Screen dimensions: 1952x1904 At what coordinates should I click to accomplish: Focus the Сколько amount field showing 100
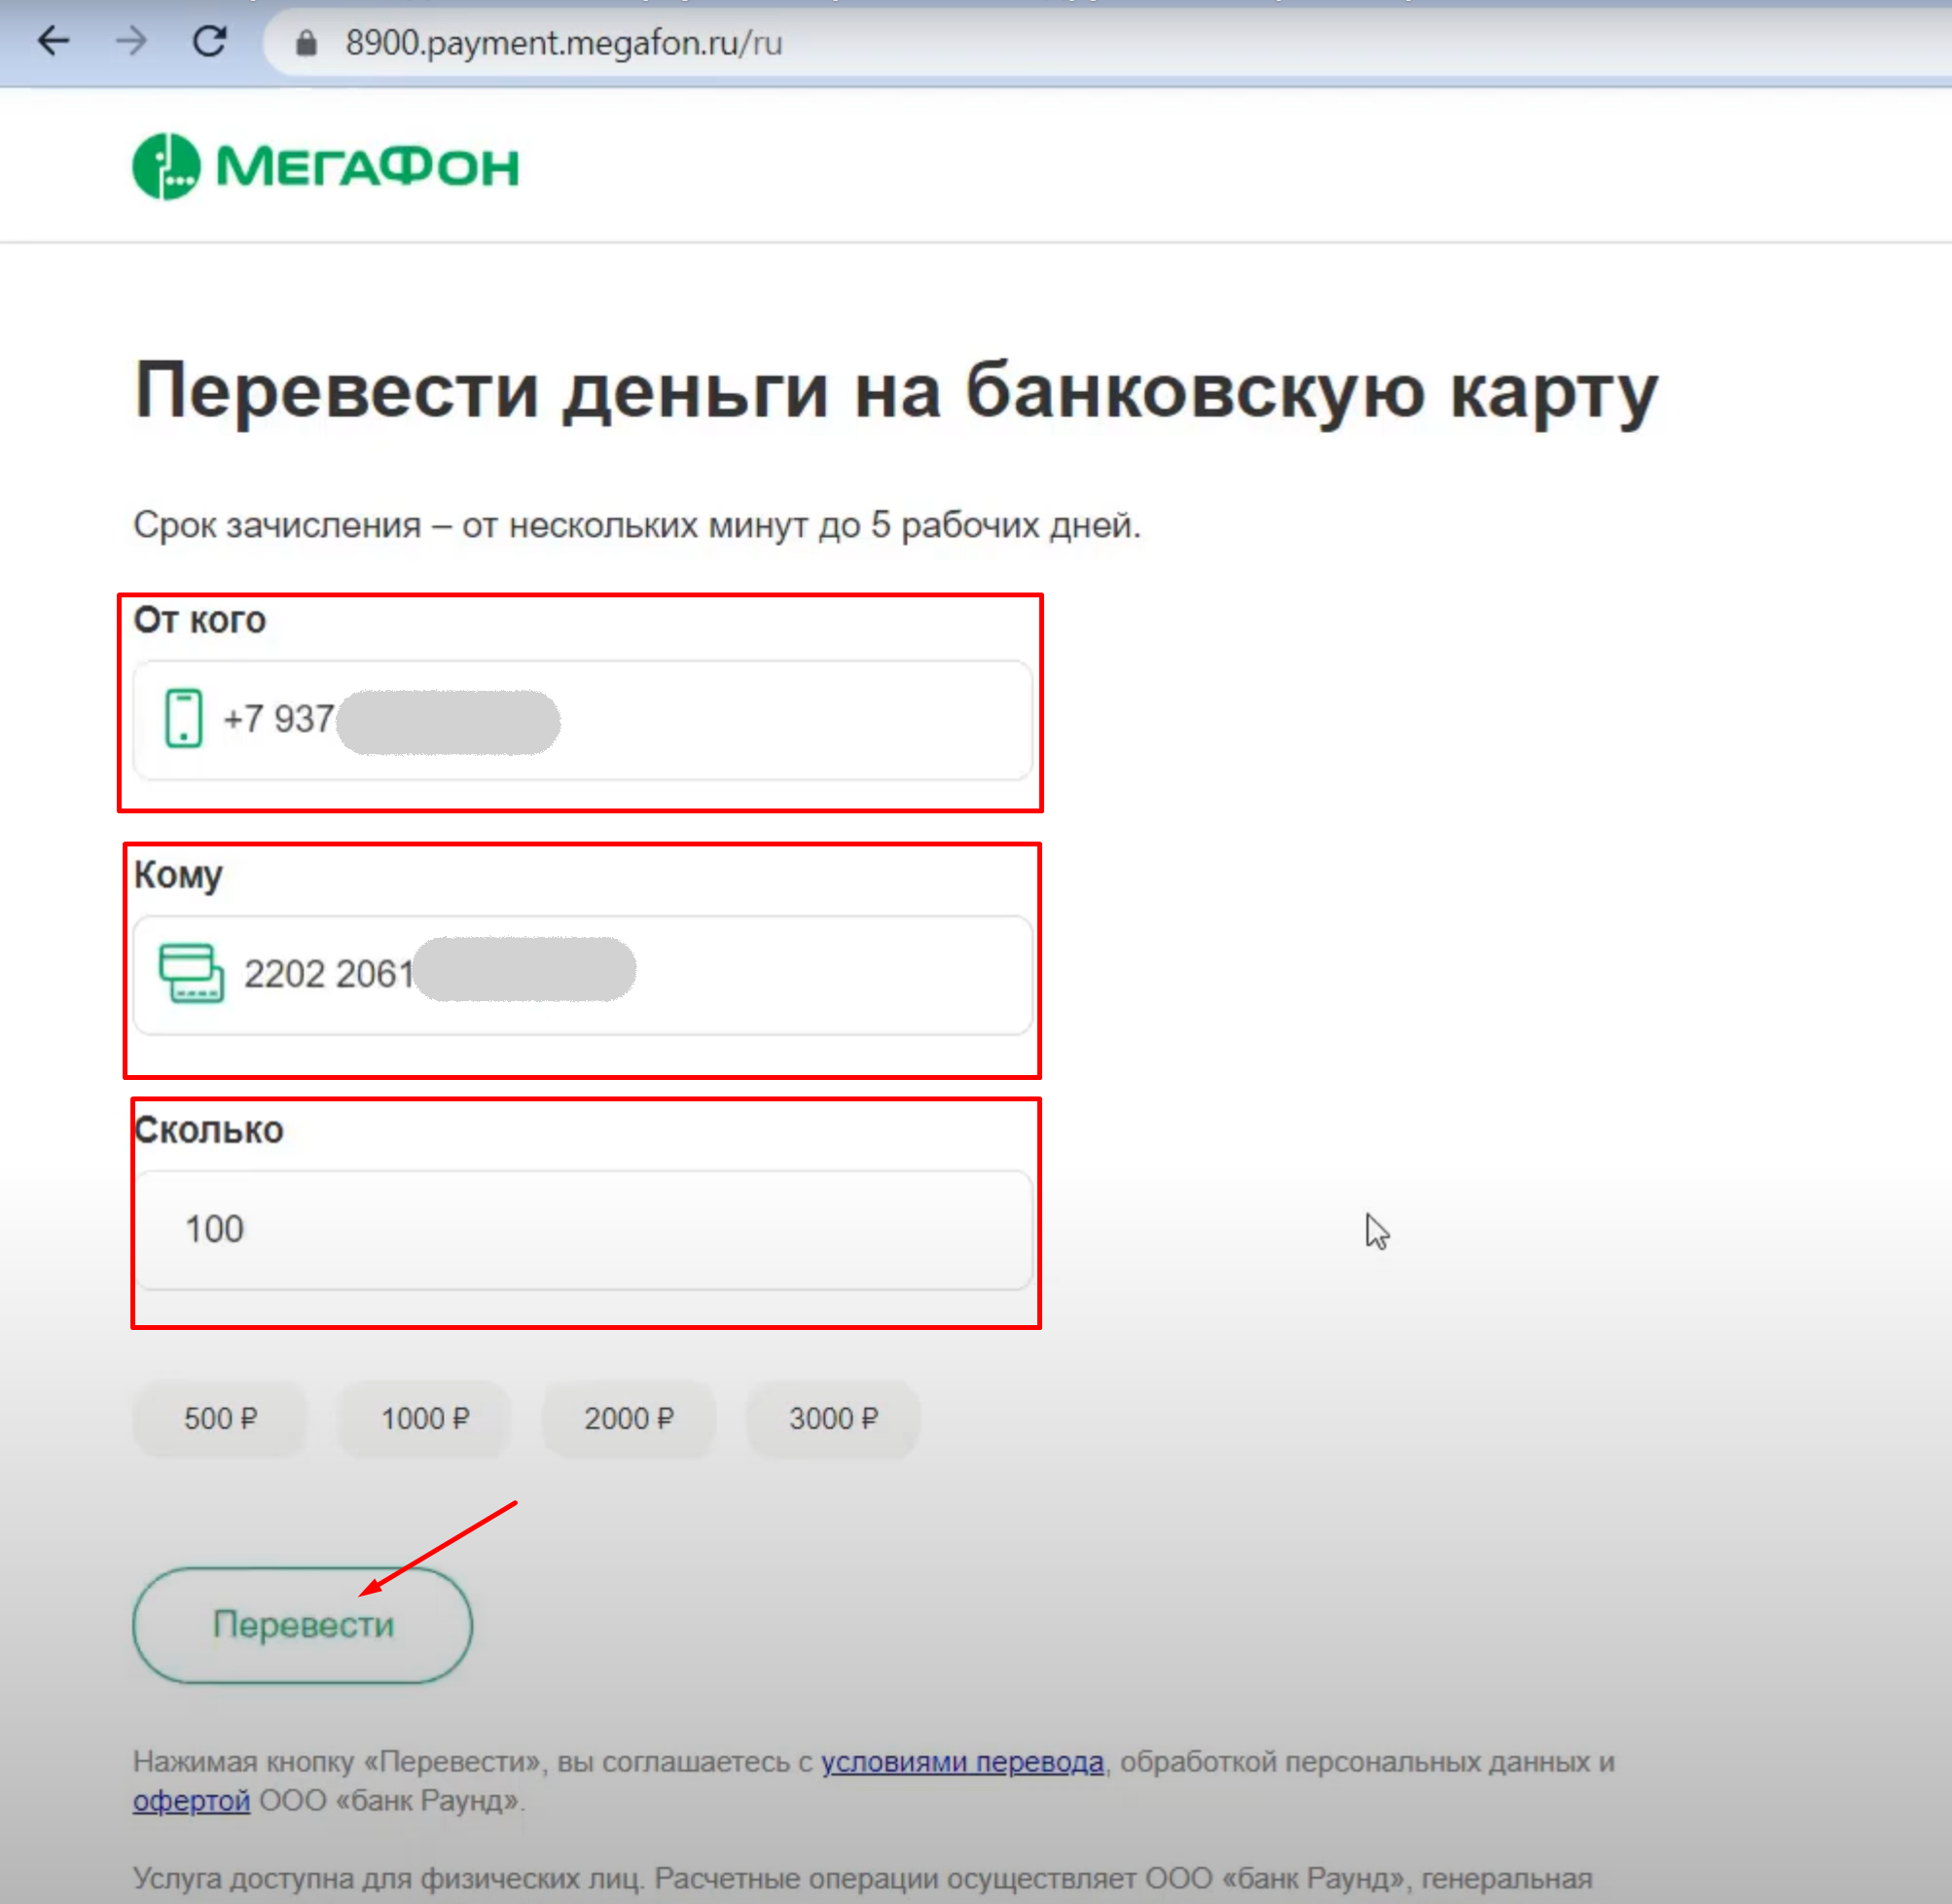[583, 1229]
